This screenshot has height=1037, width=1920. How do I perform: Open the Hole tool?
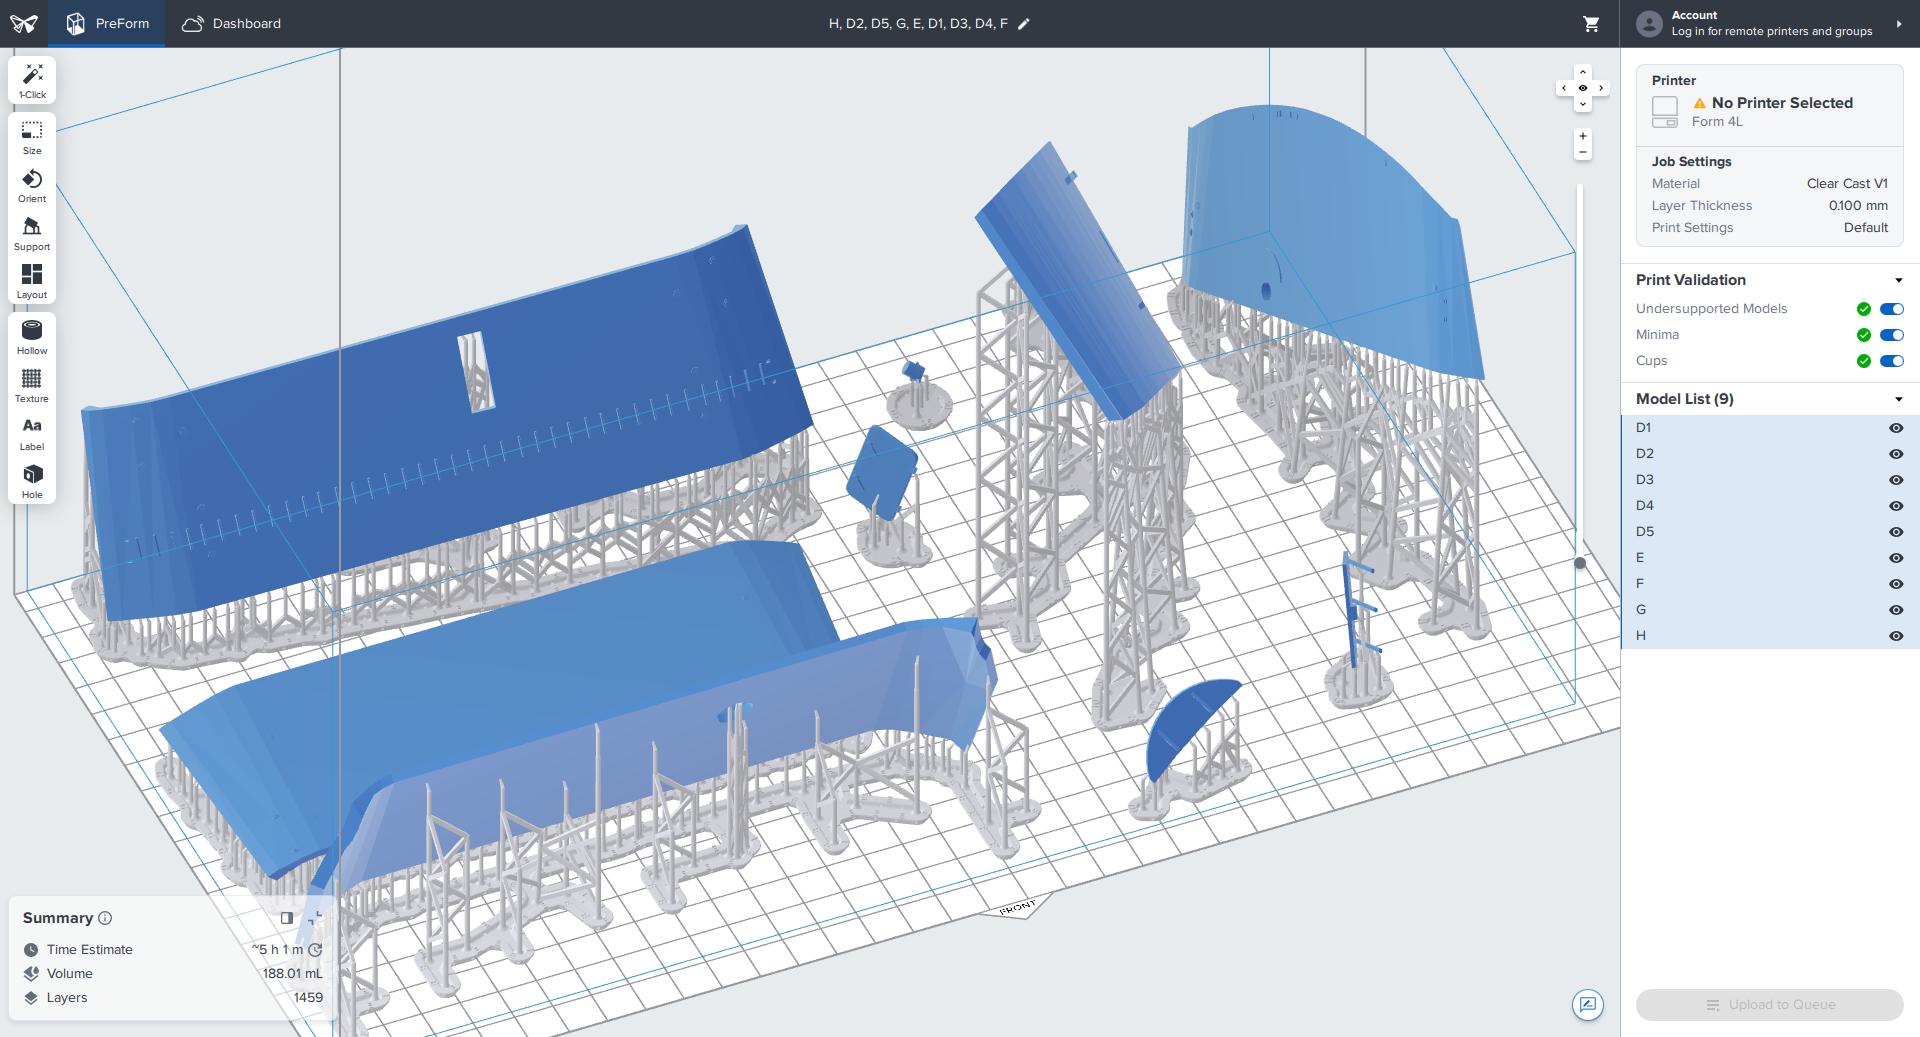[32, 481]
